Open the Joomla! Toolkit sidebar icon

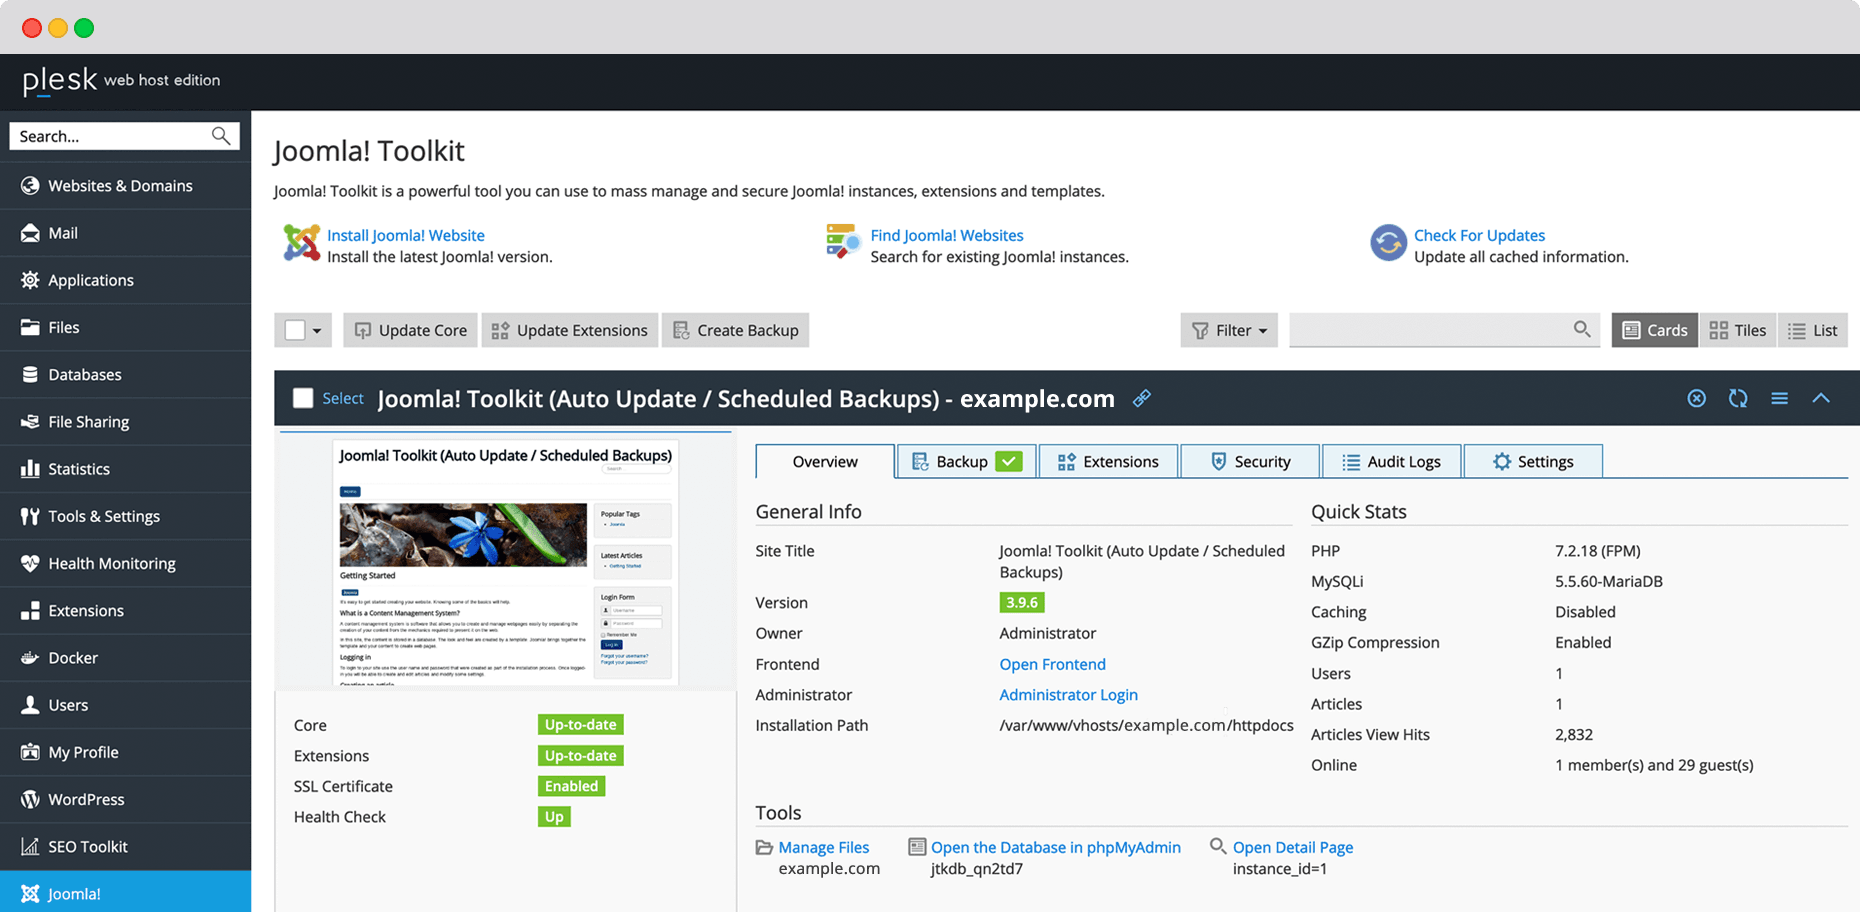coord(30,893)
